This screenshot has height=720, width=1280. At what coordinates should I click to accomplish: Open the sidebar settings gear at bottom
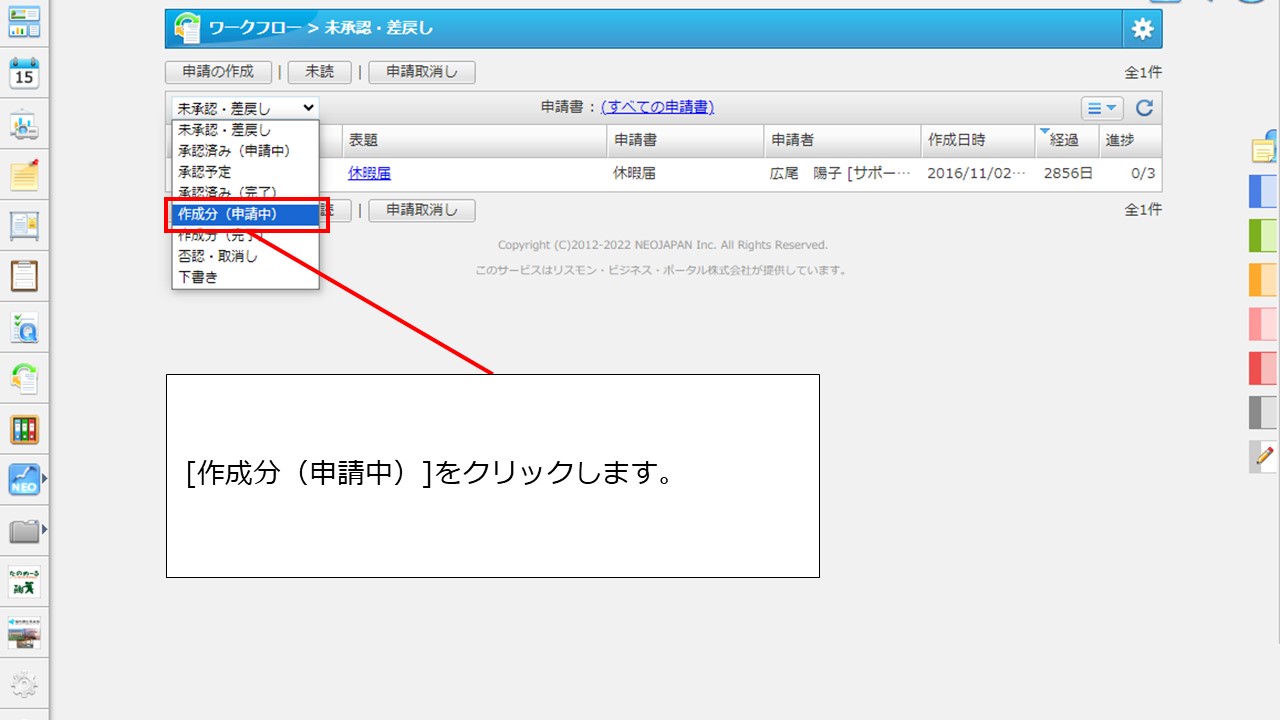[24, 685]
